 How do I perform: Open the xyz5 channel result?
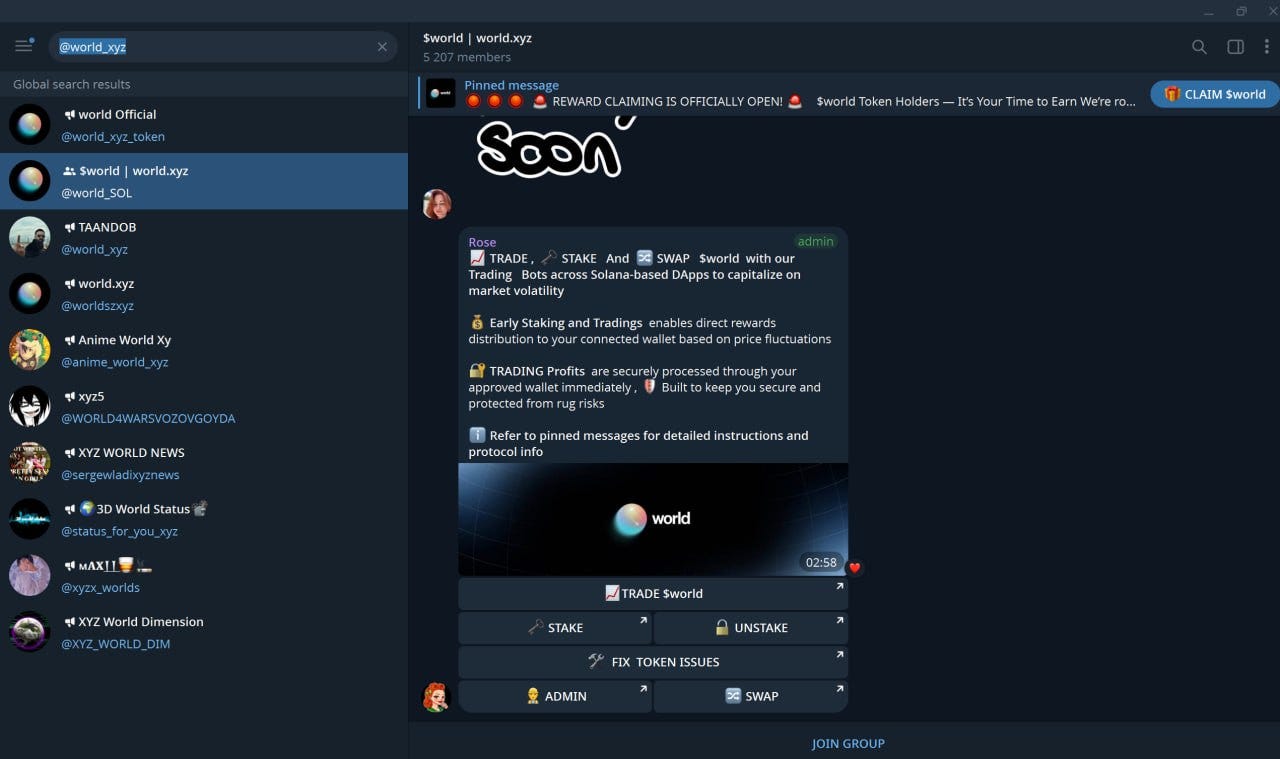coord(204,407)
